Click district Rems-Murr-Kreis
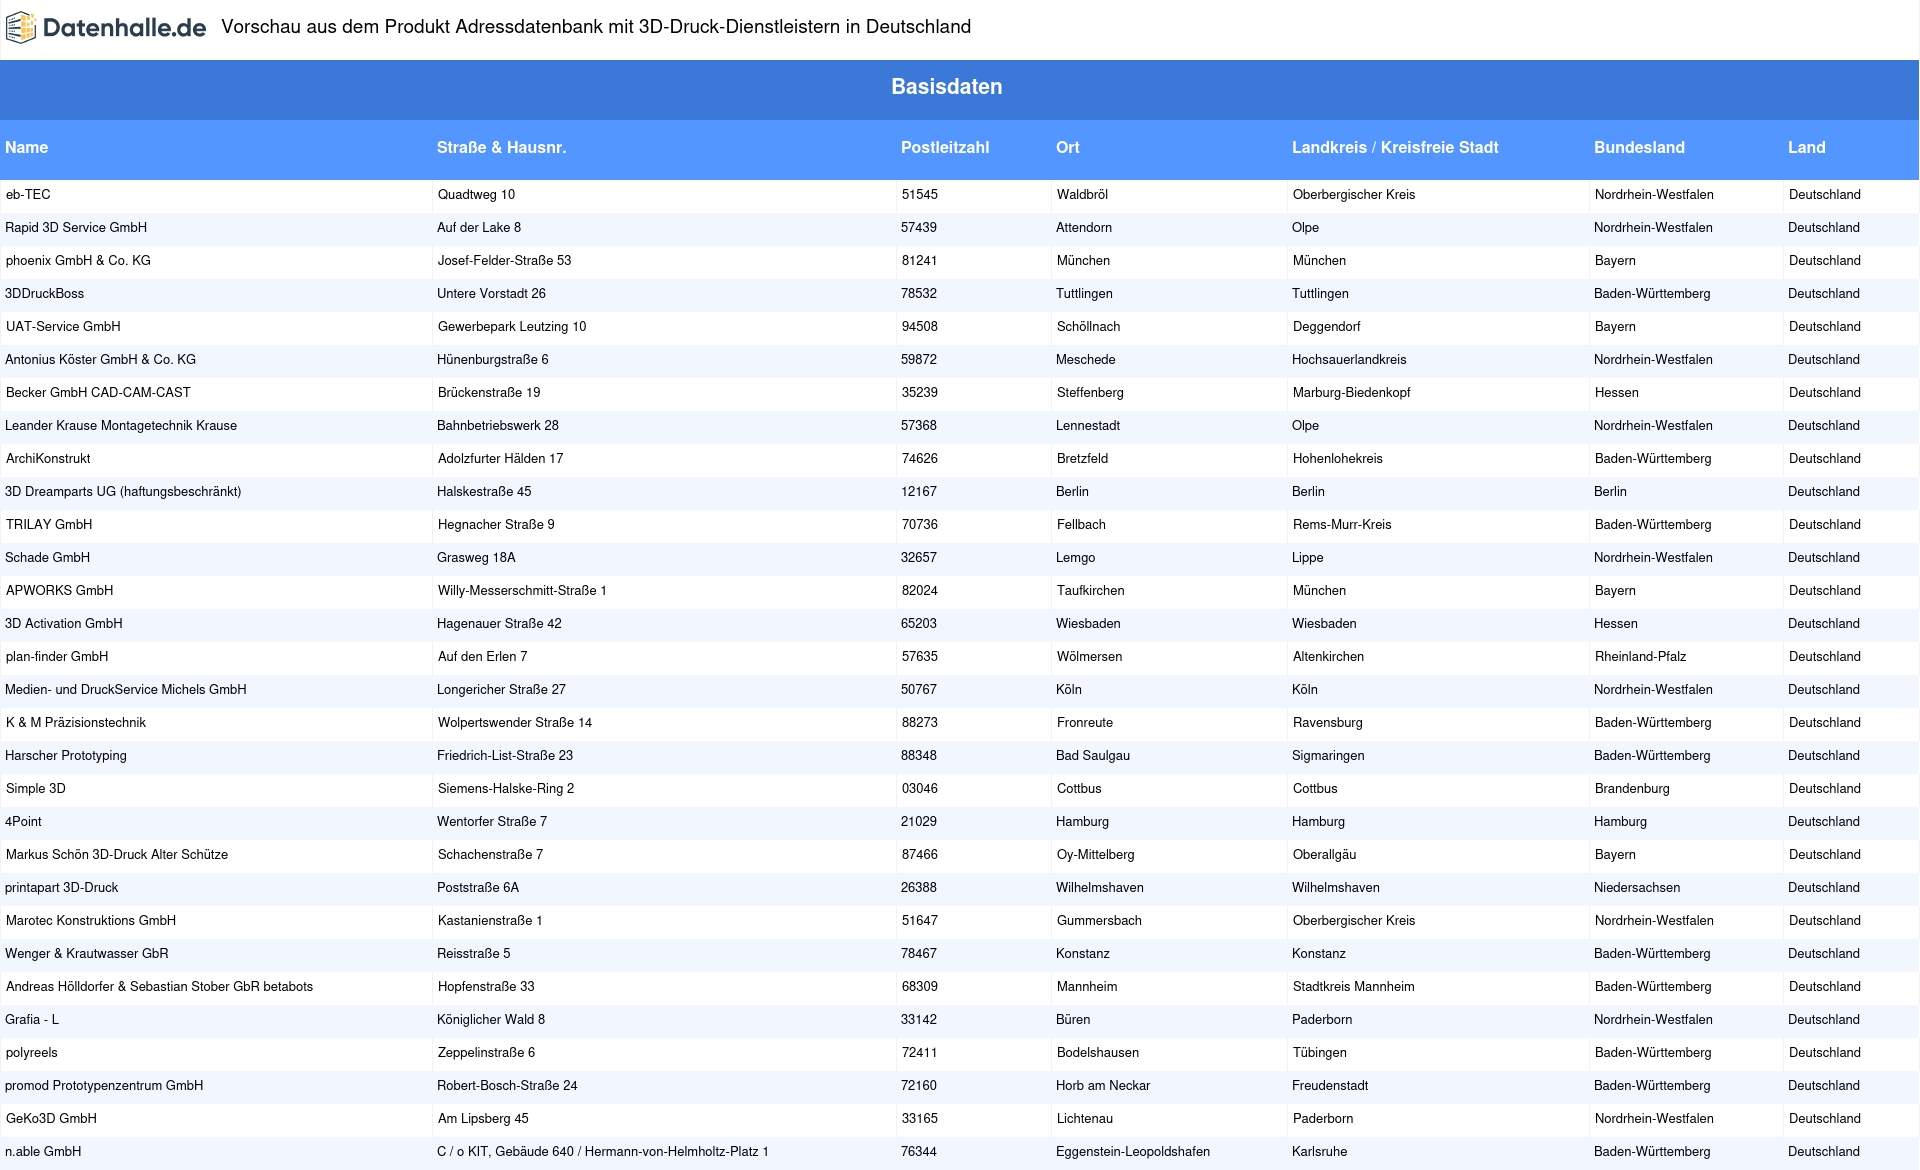Screen dimensions: 1920x1170 [1342, 525]
